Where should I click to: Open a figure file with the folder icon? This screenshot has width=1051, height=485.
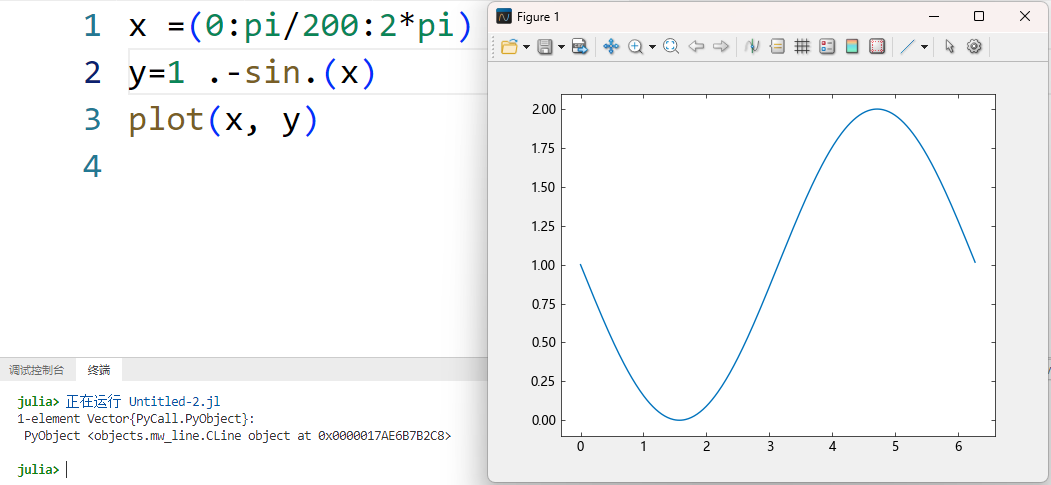(x=510, y=46)
